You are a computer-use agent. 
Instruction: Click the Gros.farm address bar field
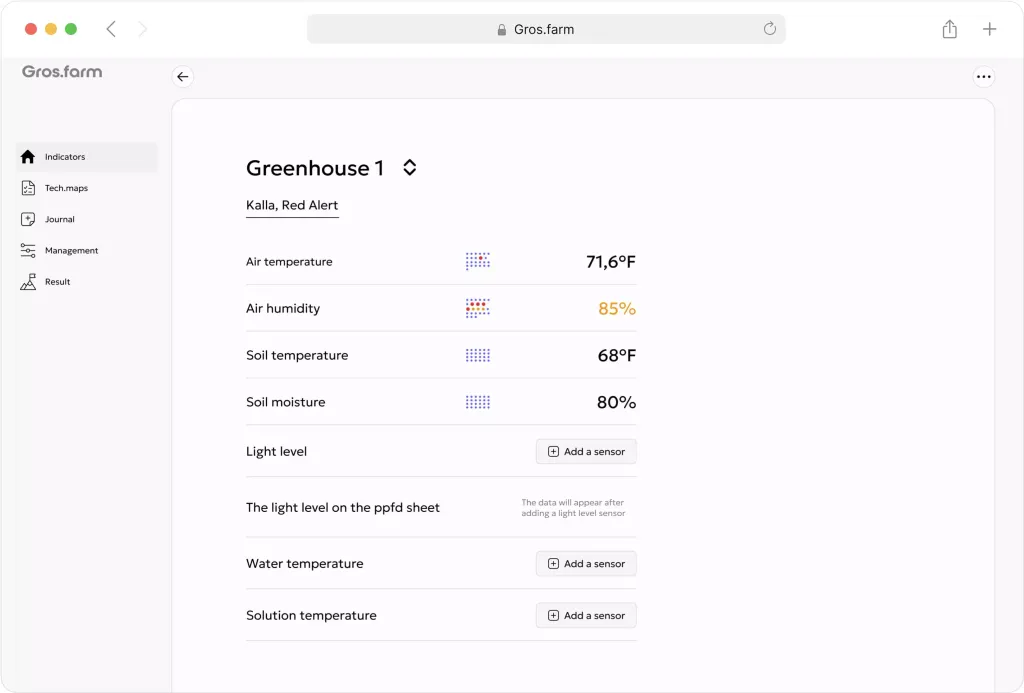[546, 29]
